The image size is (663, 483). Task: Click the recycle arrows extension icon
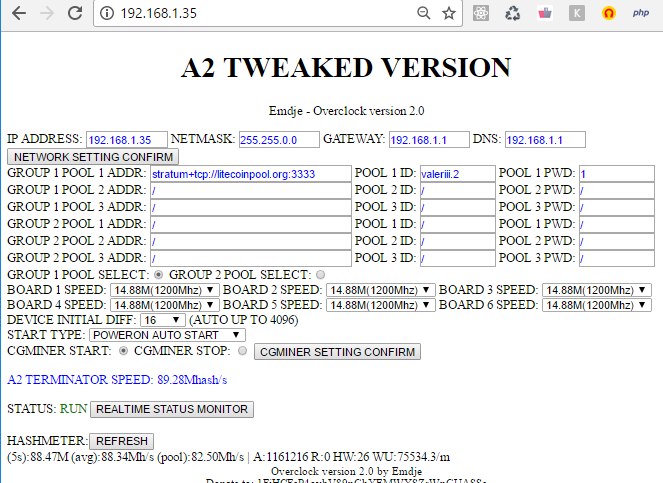point(512,13)
